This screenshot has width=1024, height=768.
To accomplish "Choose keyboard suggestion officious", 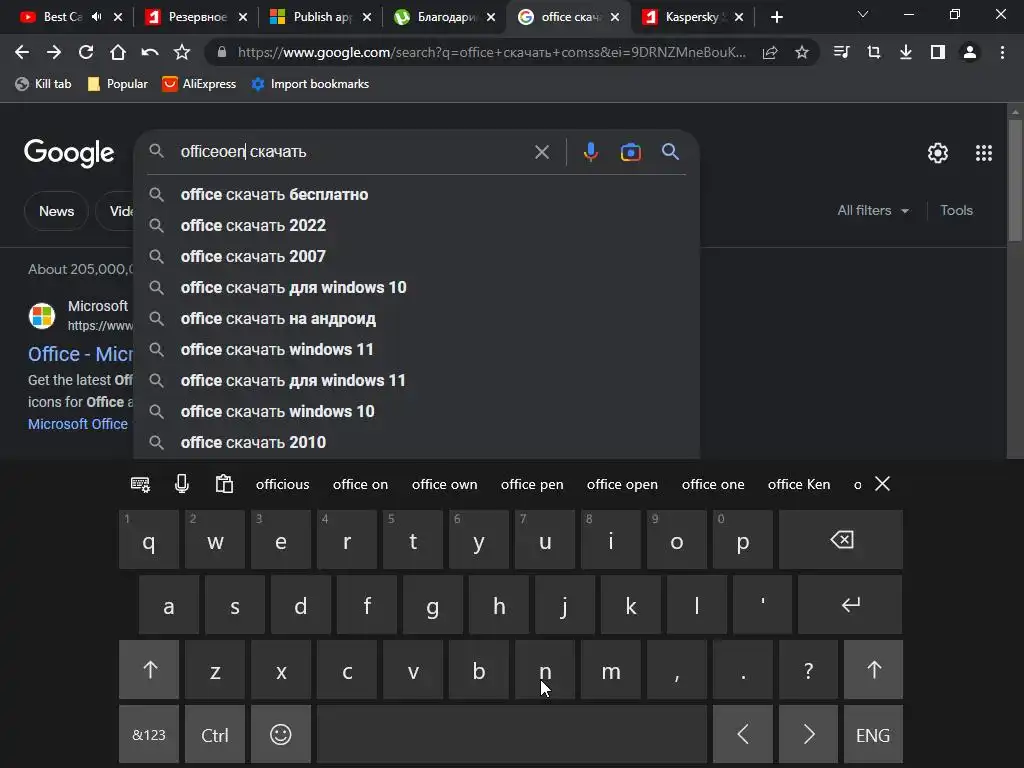I will (x=282, y=484).
